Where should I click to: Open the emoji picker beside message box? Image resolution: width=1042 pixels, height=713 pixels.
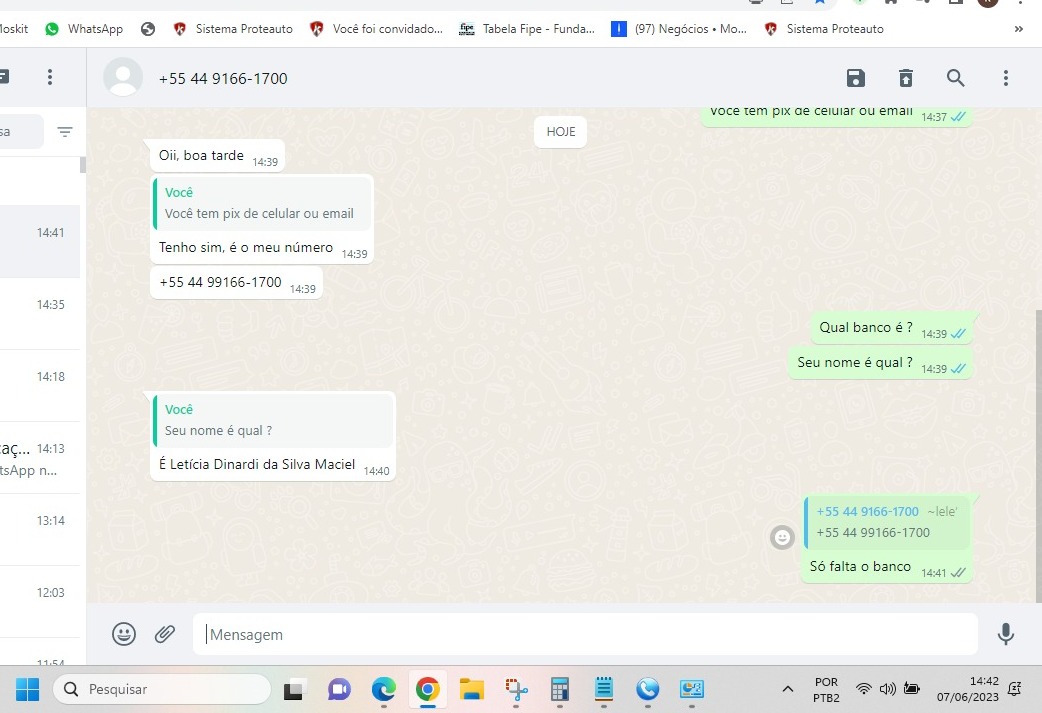click(124, 634)
